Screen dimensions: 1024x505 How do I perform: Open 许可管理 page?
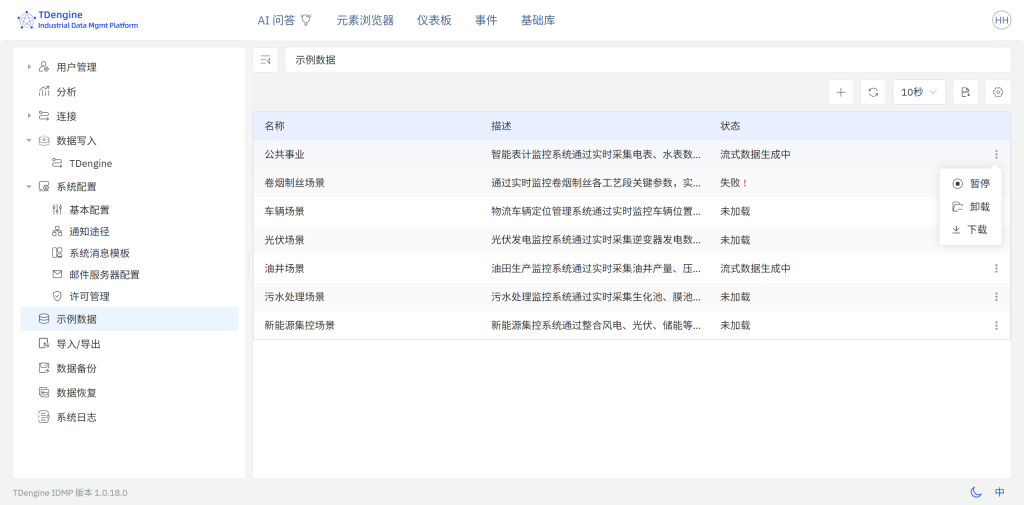pos(89,297)
